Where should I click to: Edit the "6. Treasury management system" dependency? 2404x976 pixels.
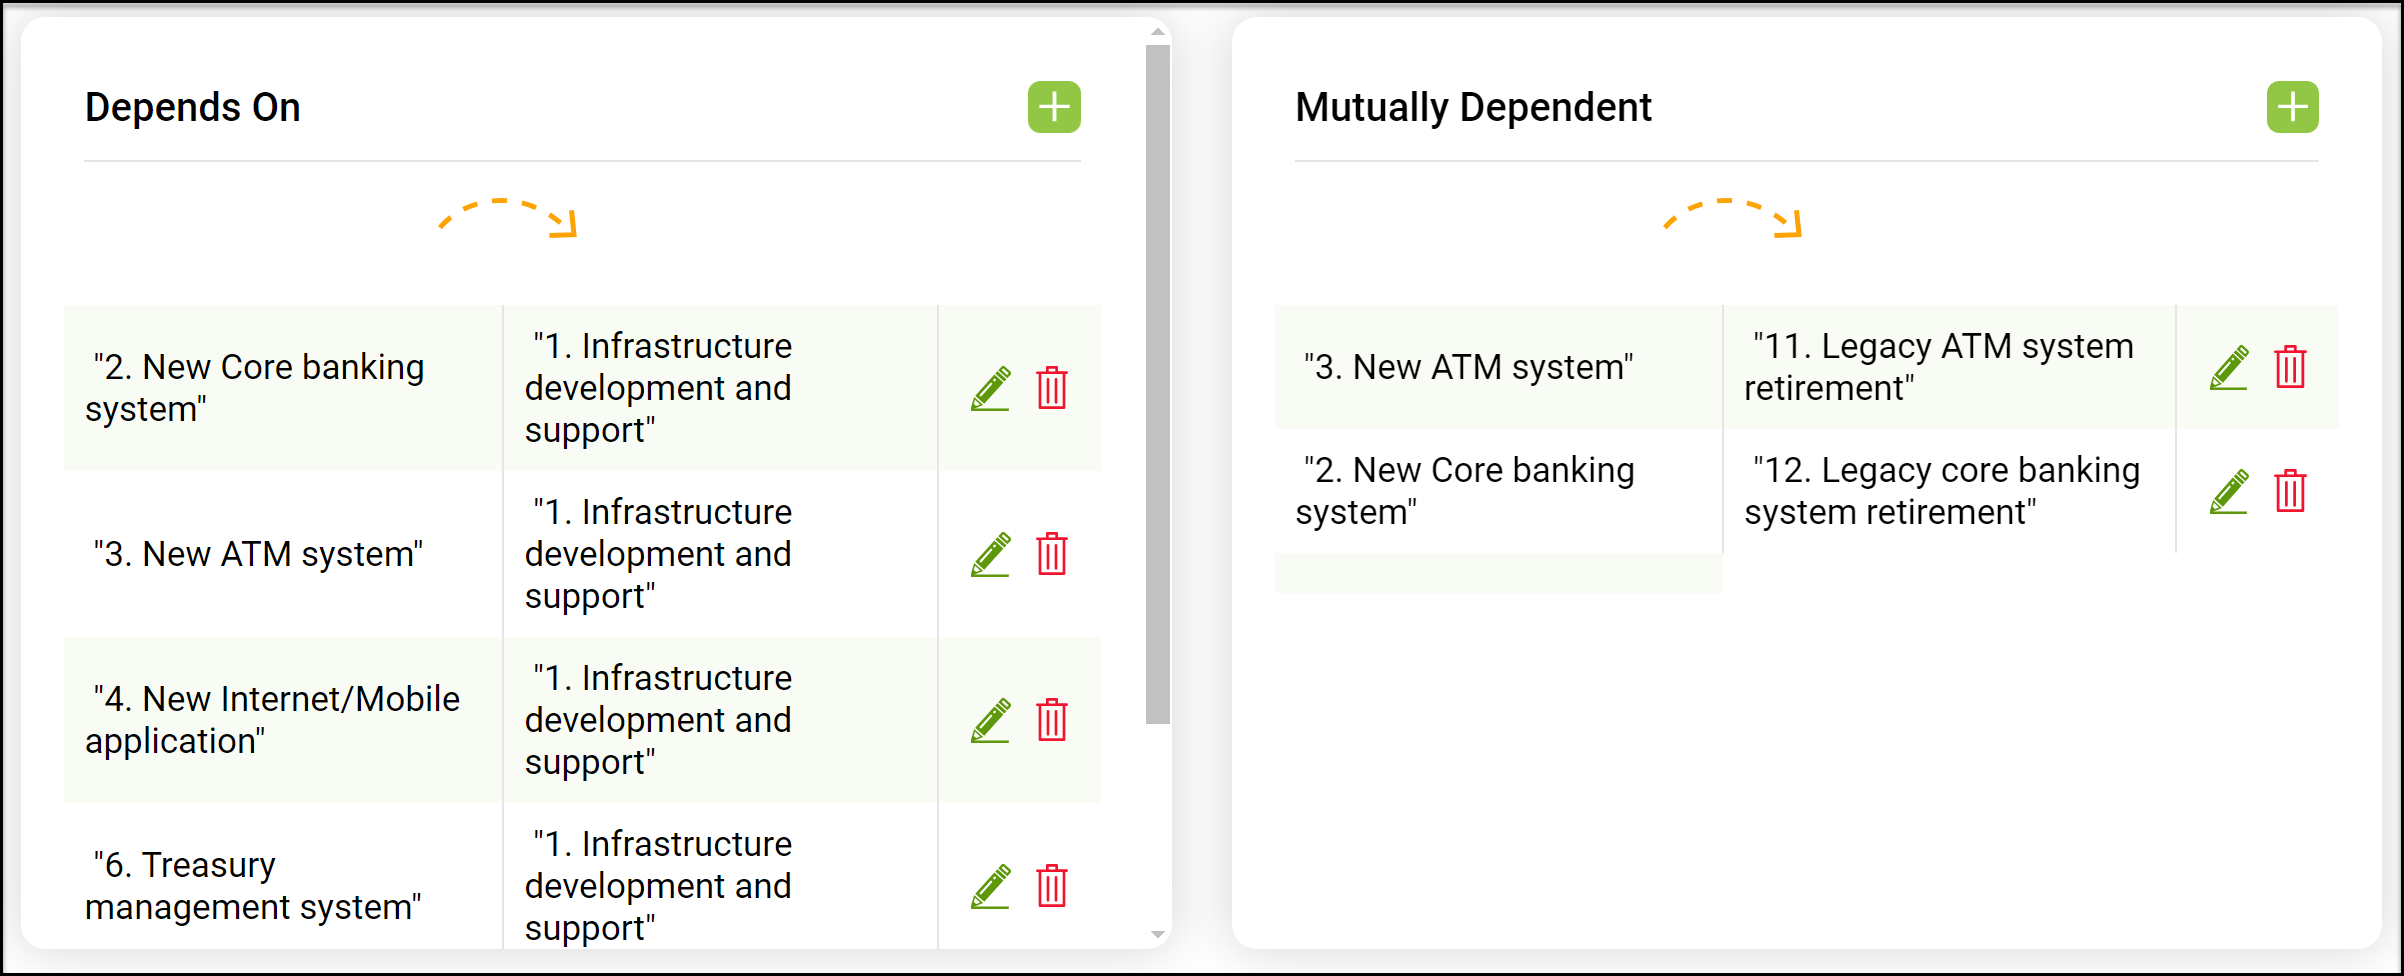pos(991,886)
